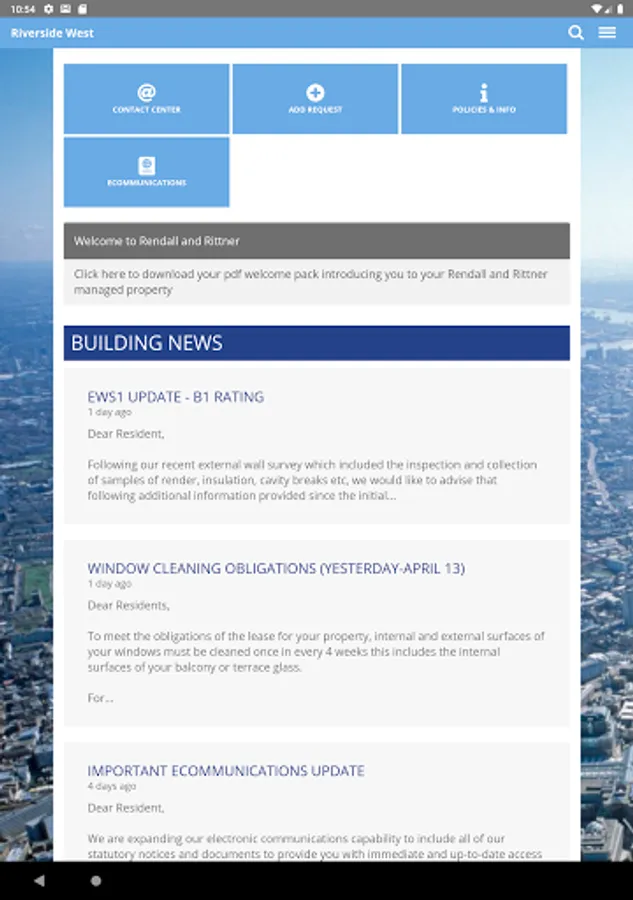Click '1 day ago' under EWS1 Update
Viewport: 633px width, 900px height.
pos(110,412)
